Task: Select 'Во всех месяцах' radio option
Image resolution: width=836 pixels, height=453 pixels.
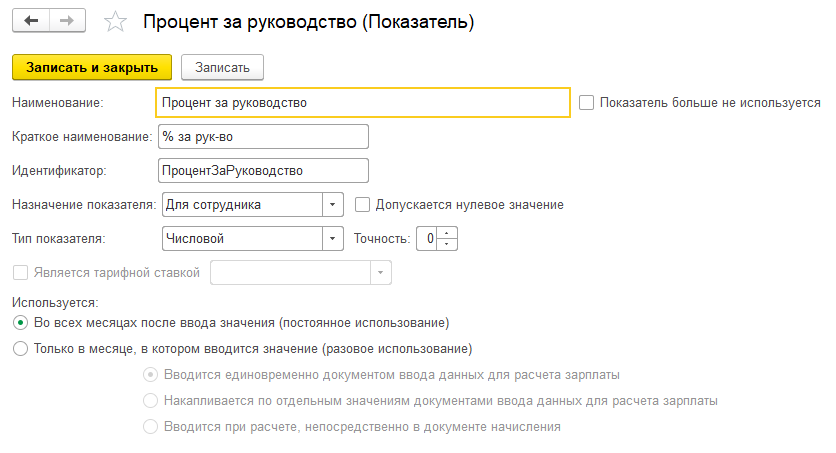Action: tap(20, 323)
